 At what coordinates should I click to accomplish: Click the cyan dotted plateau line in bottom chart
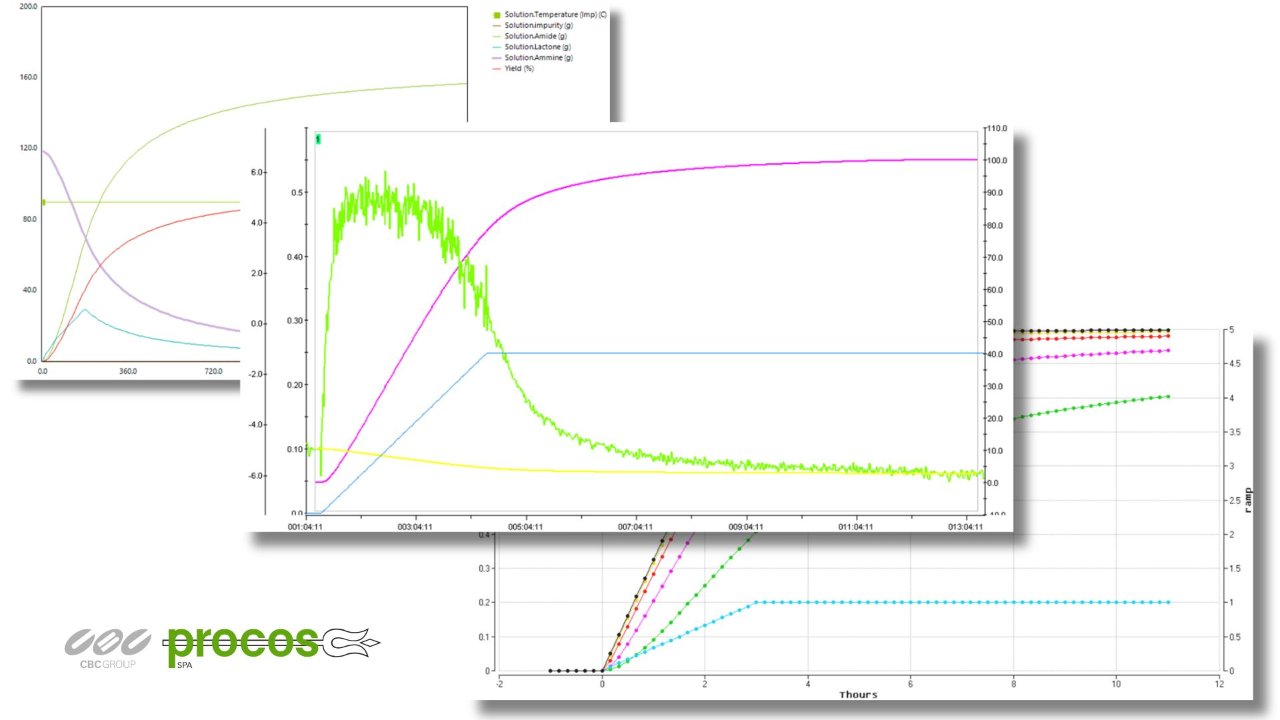click(960, 602)
